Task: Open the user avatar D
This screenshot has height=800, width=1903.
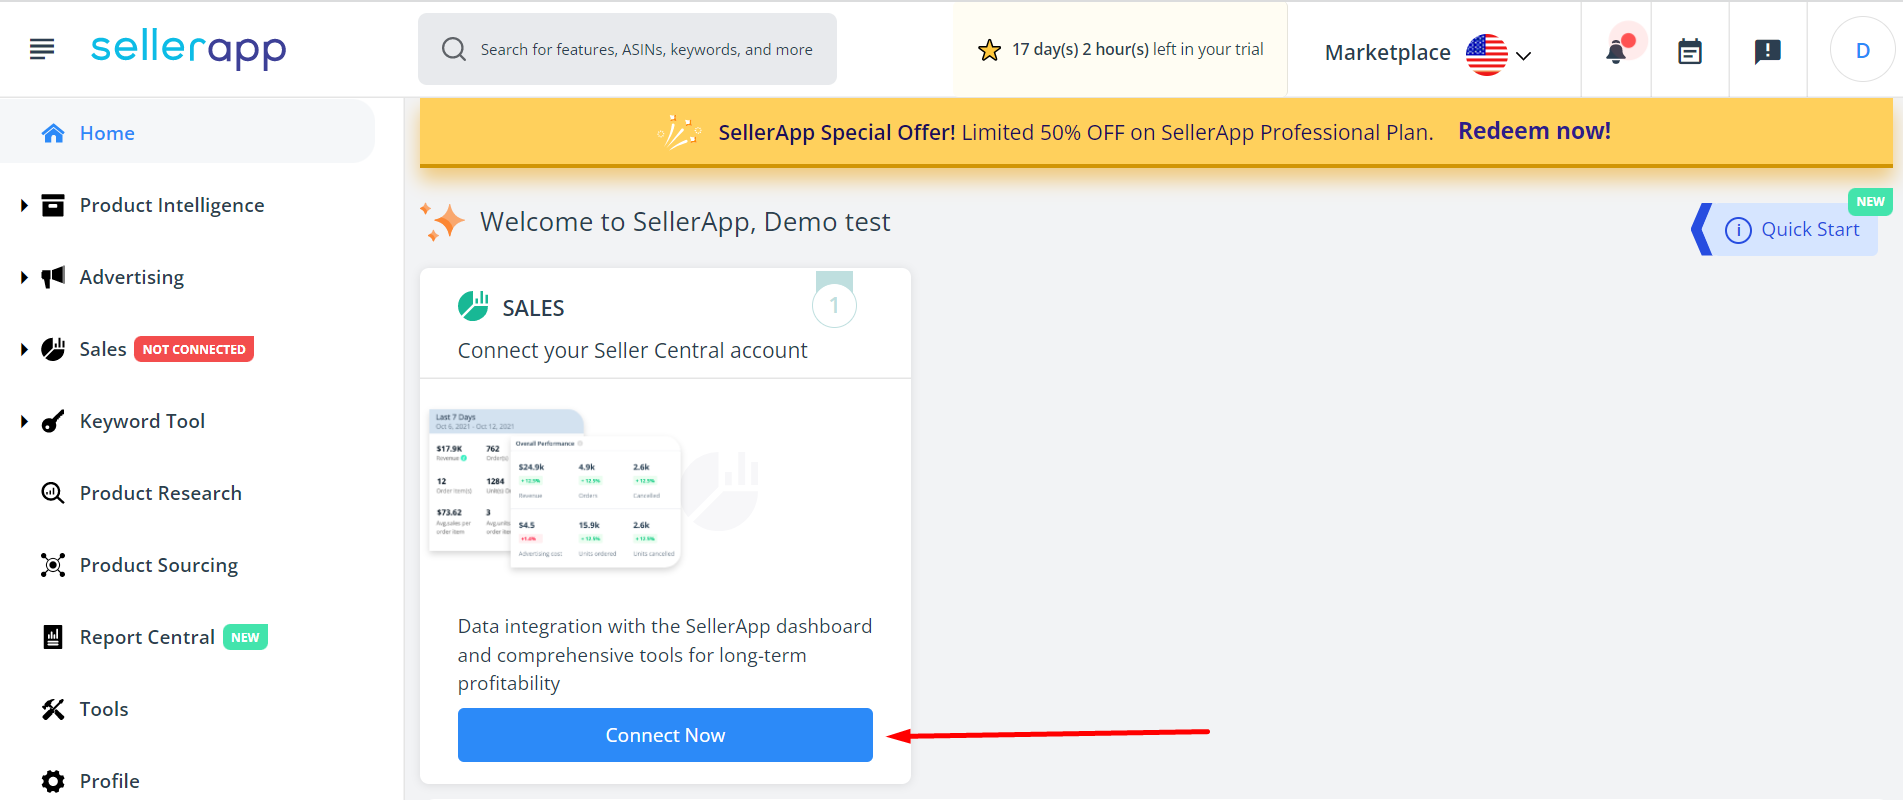Action: pos(1862,50)
